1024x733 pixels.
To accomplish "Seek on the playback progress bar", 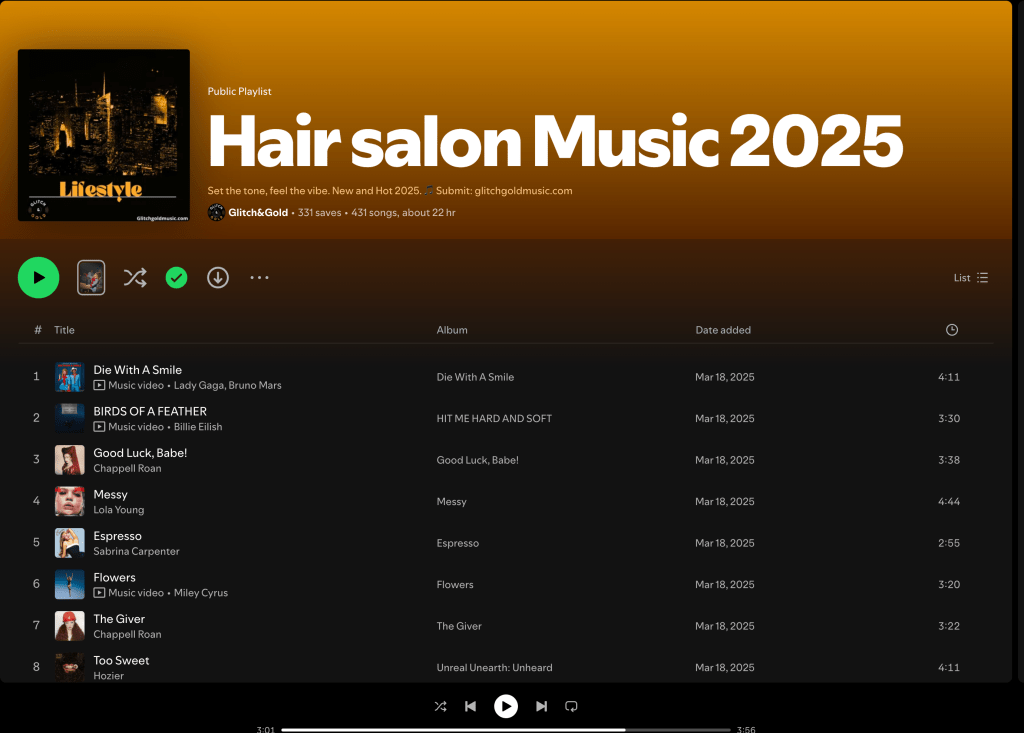I will tap(506, 730).
